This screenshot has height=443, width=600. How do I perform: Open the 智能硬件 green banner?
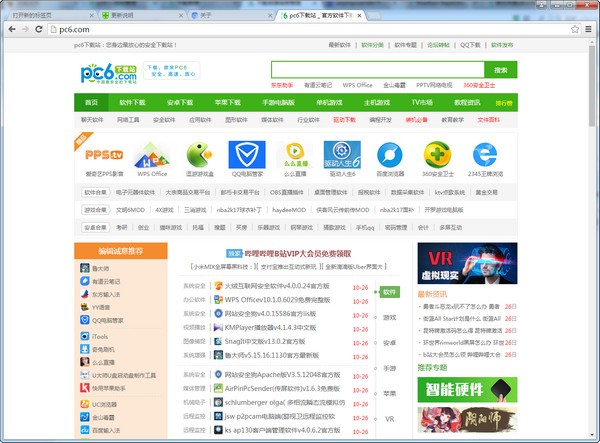click(x=467, y=389)
